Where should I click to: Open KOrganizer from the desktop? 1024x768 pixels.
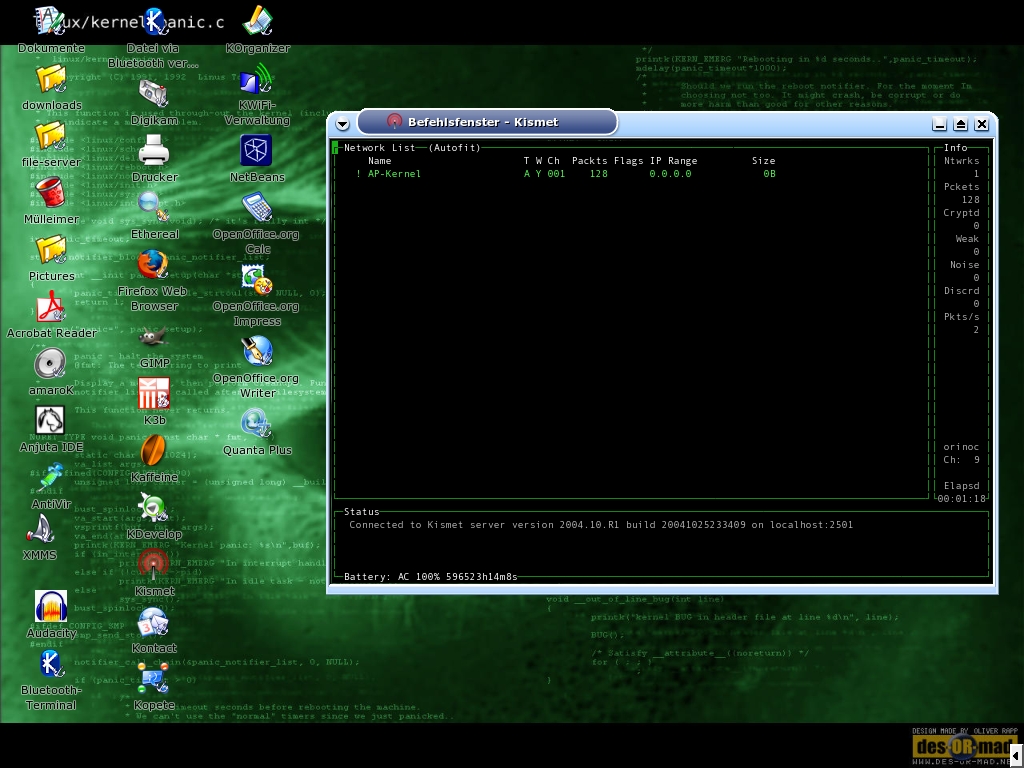[257, 22]
